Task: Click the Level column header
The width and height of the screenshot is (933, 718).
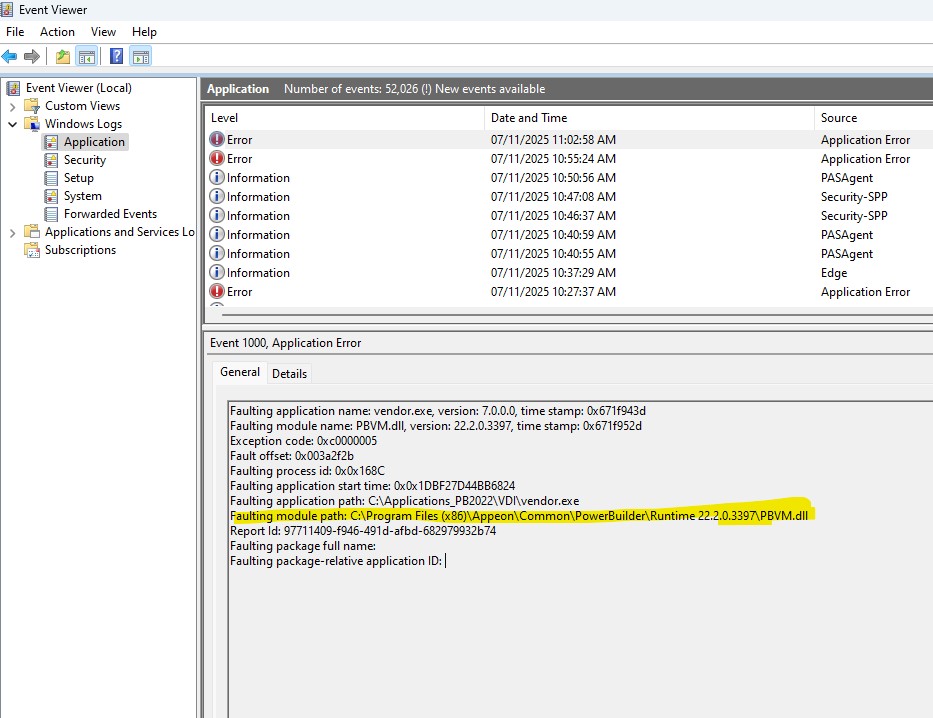Action: click(225, 117)
